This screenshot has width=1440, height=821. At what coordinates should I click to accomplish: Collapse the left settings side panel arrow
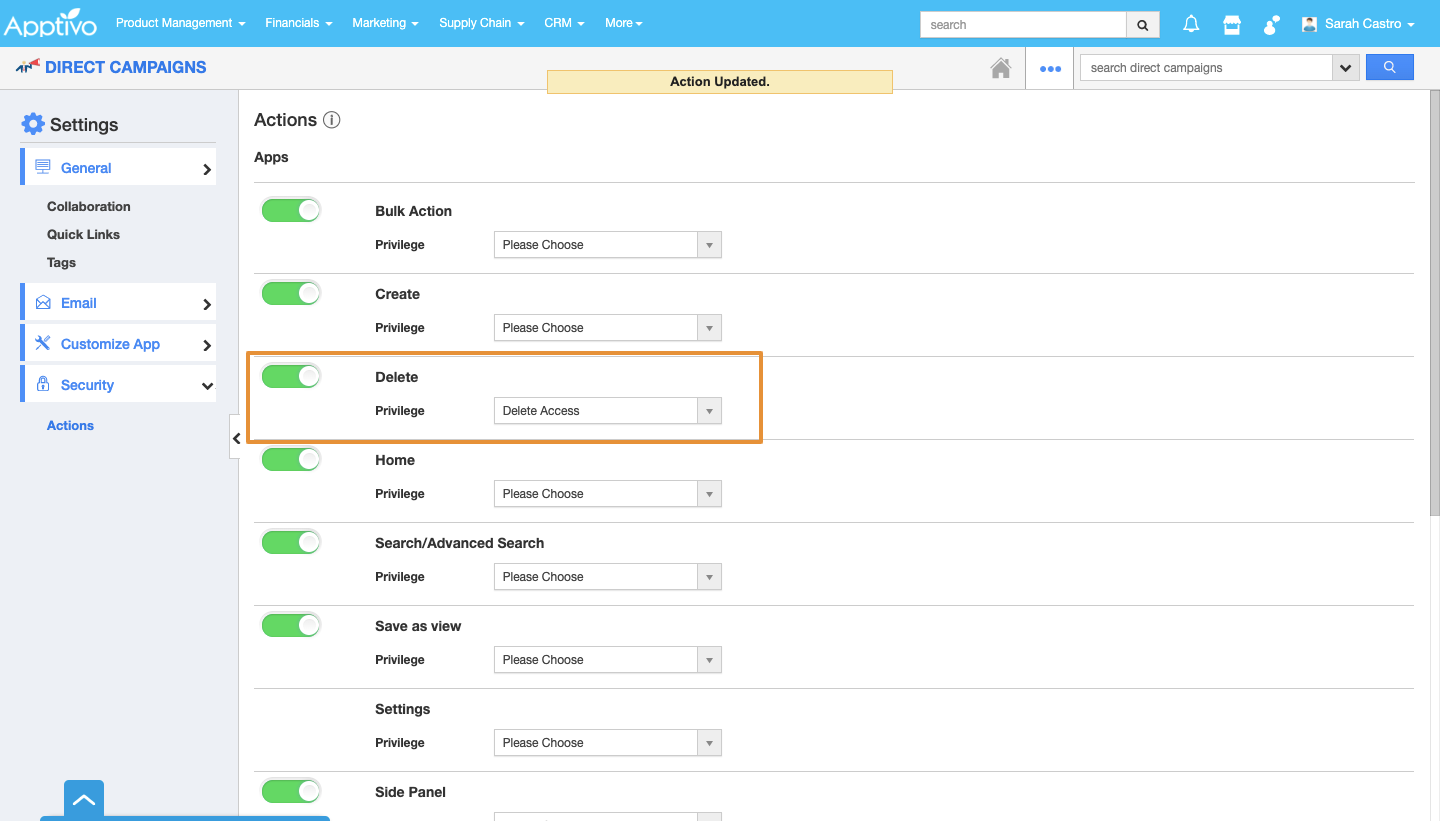(236, 438)
